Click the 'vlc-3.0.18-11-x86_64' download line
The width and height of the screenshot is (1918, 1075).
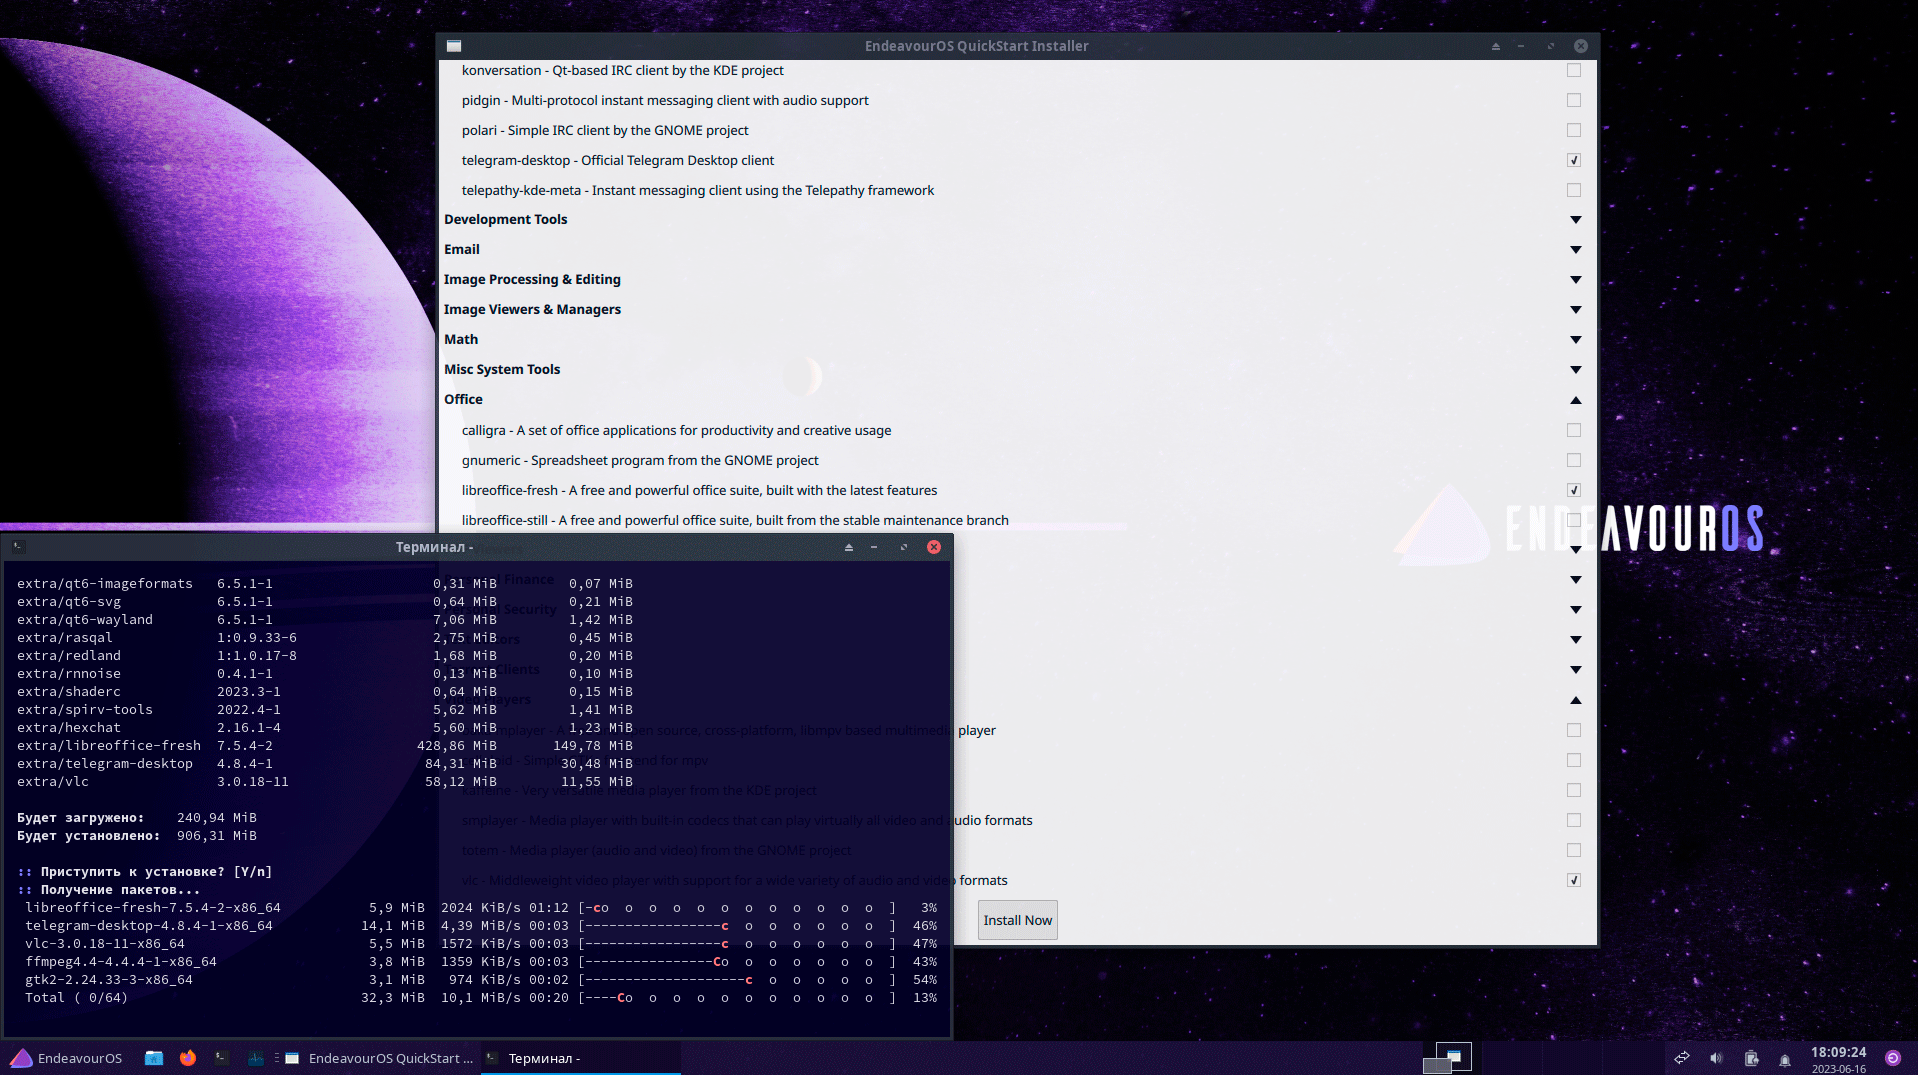pyautogui.click(x=481, y=944)
